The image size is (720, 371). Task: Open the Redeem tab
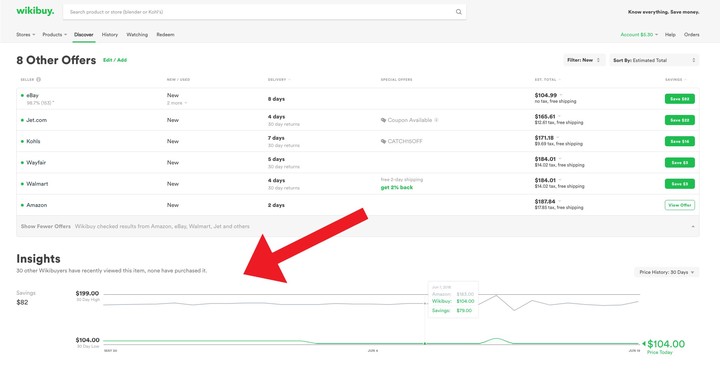pos(165,34)
